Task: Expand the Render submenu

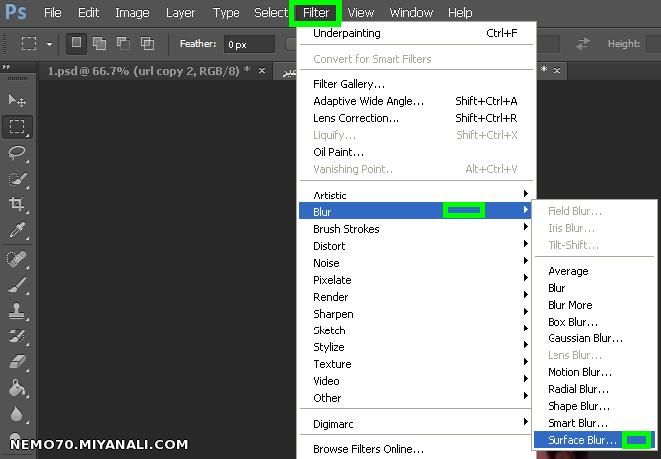Action: (415, 297)
